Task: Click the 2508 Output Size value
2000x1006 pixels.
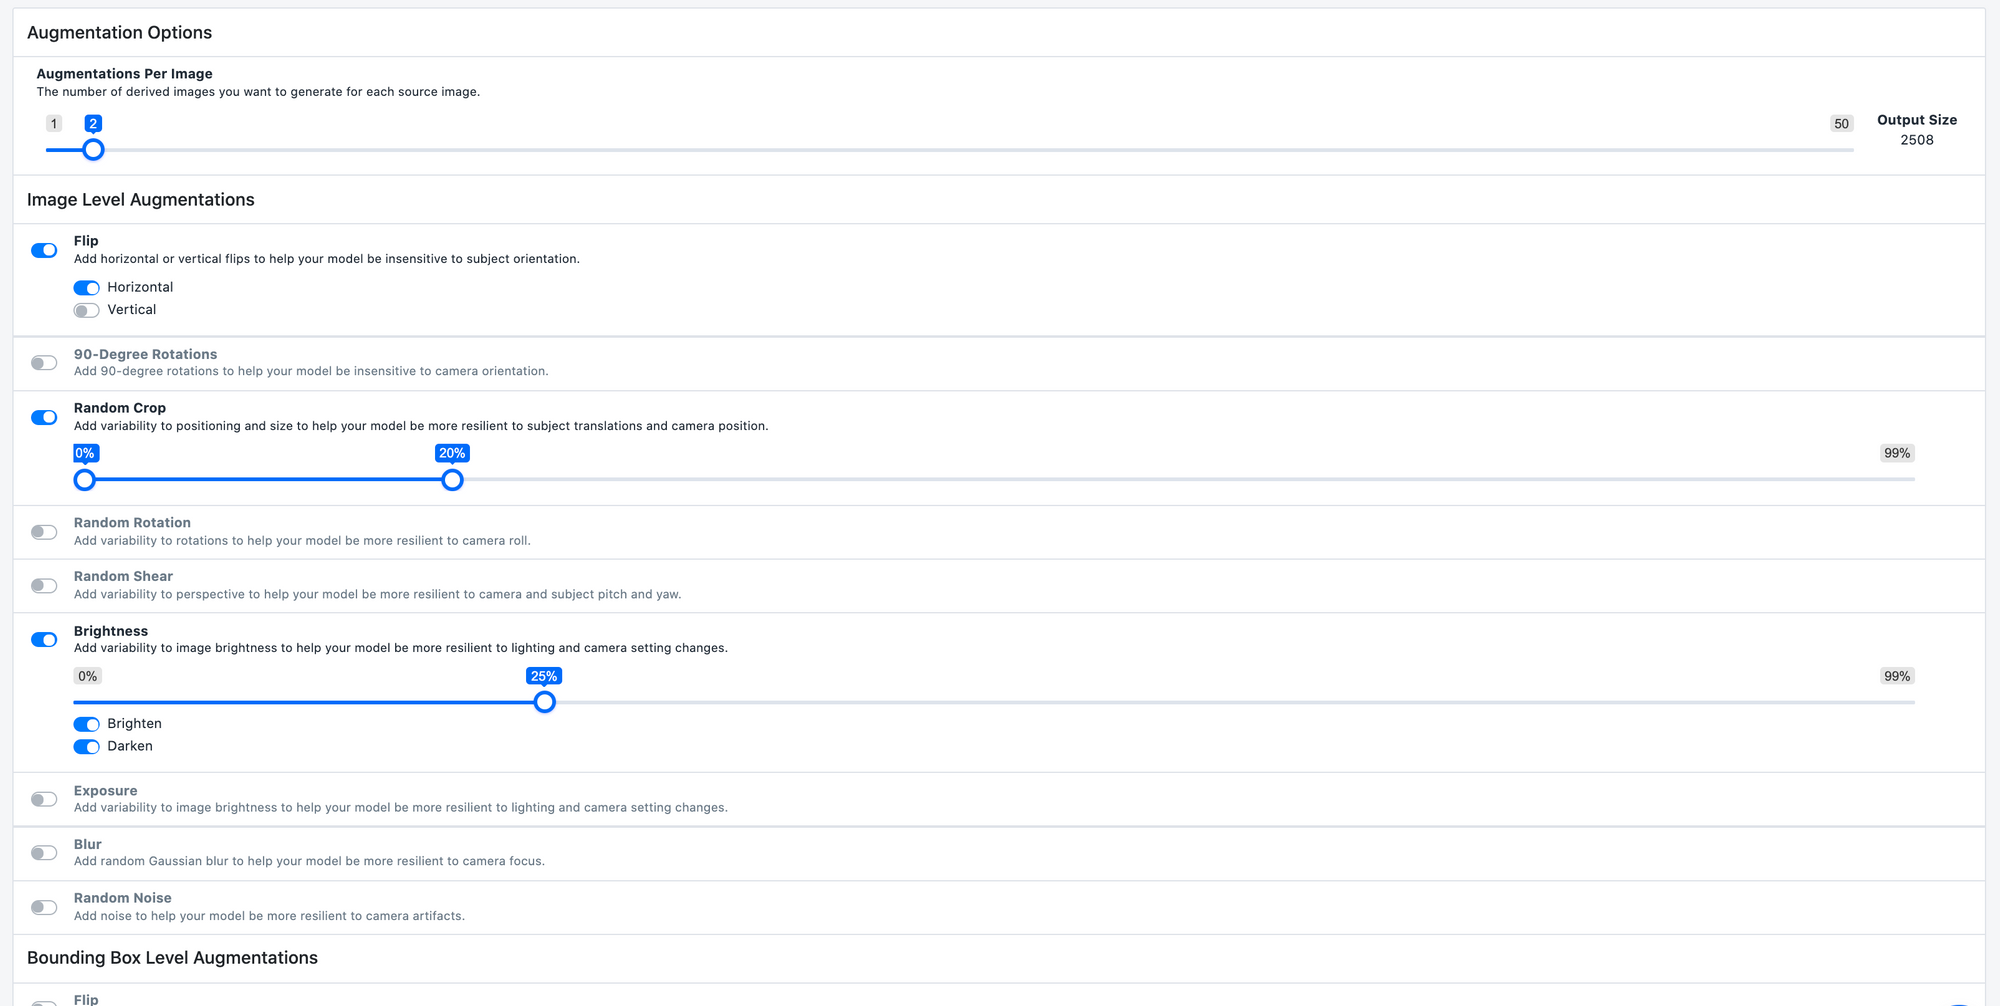Action: pyautogui.click(x=1915, y=140)
